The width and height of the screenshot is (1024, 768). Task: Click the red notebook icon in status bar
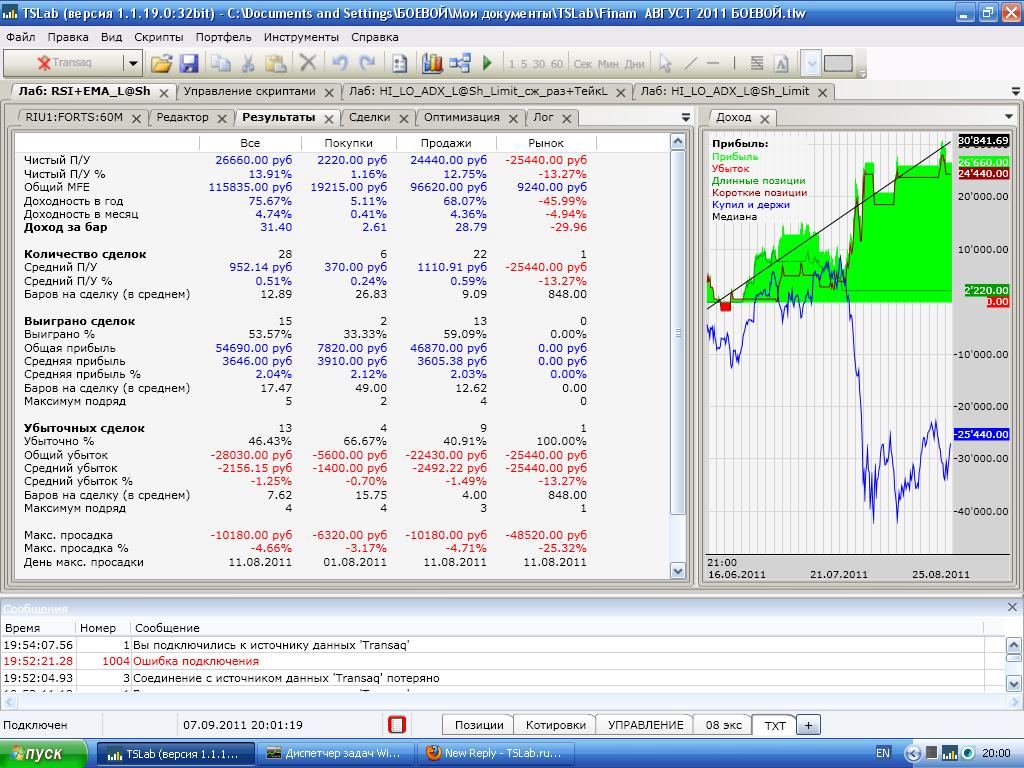pos(397,725)
